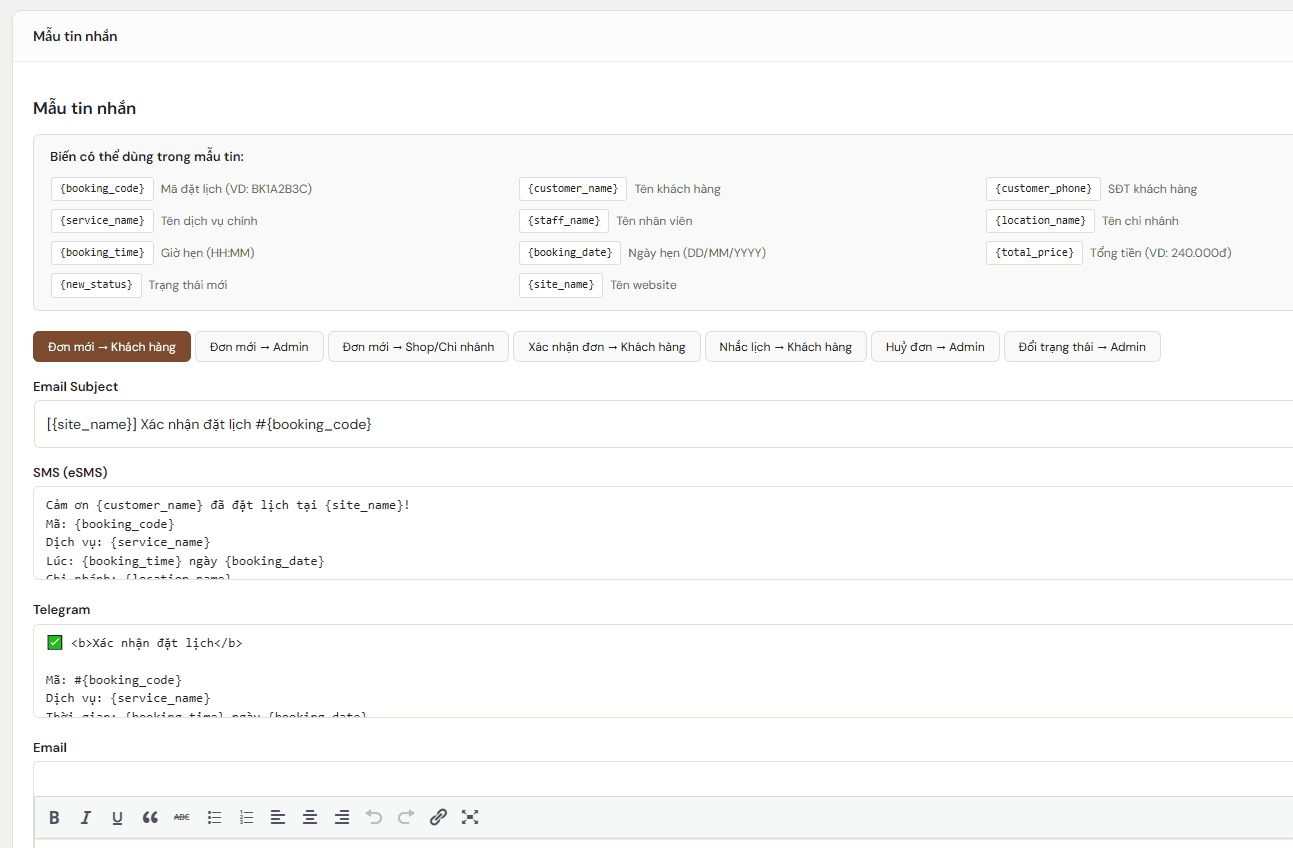Viewport: 1293px width, 848px height.
Task: Expand the editor to fullscreen mode
Action: [470, 817]
